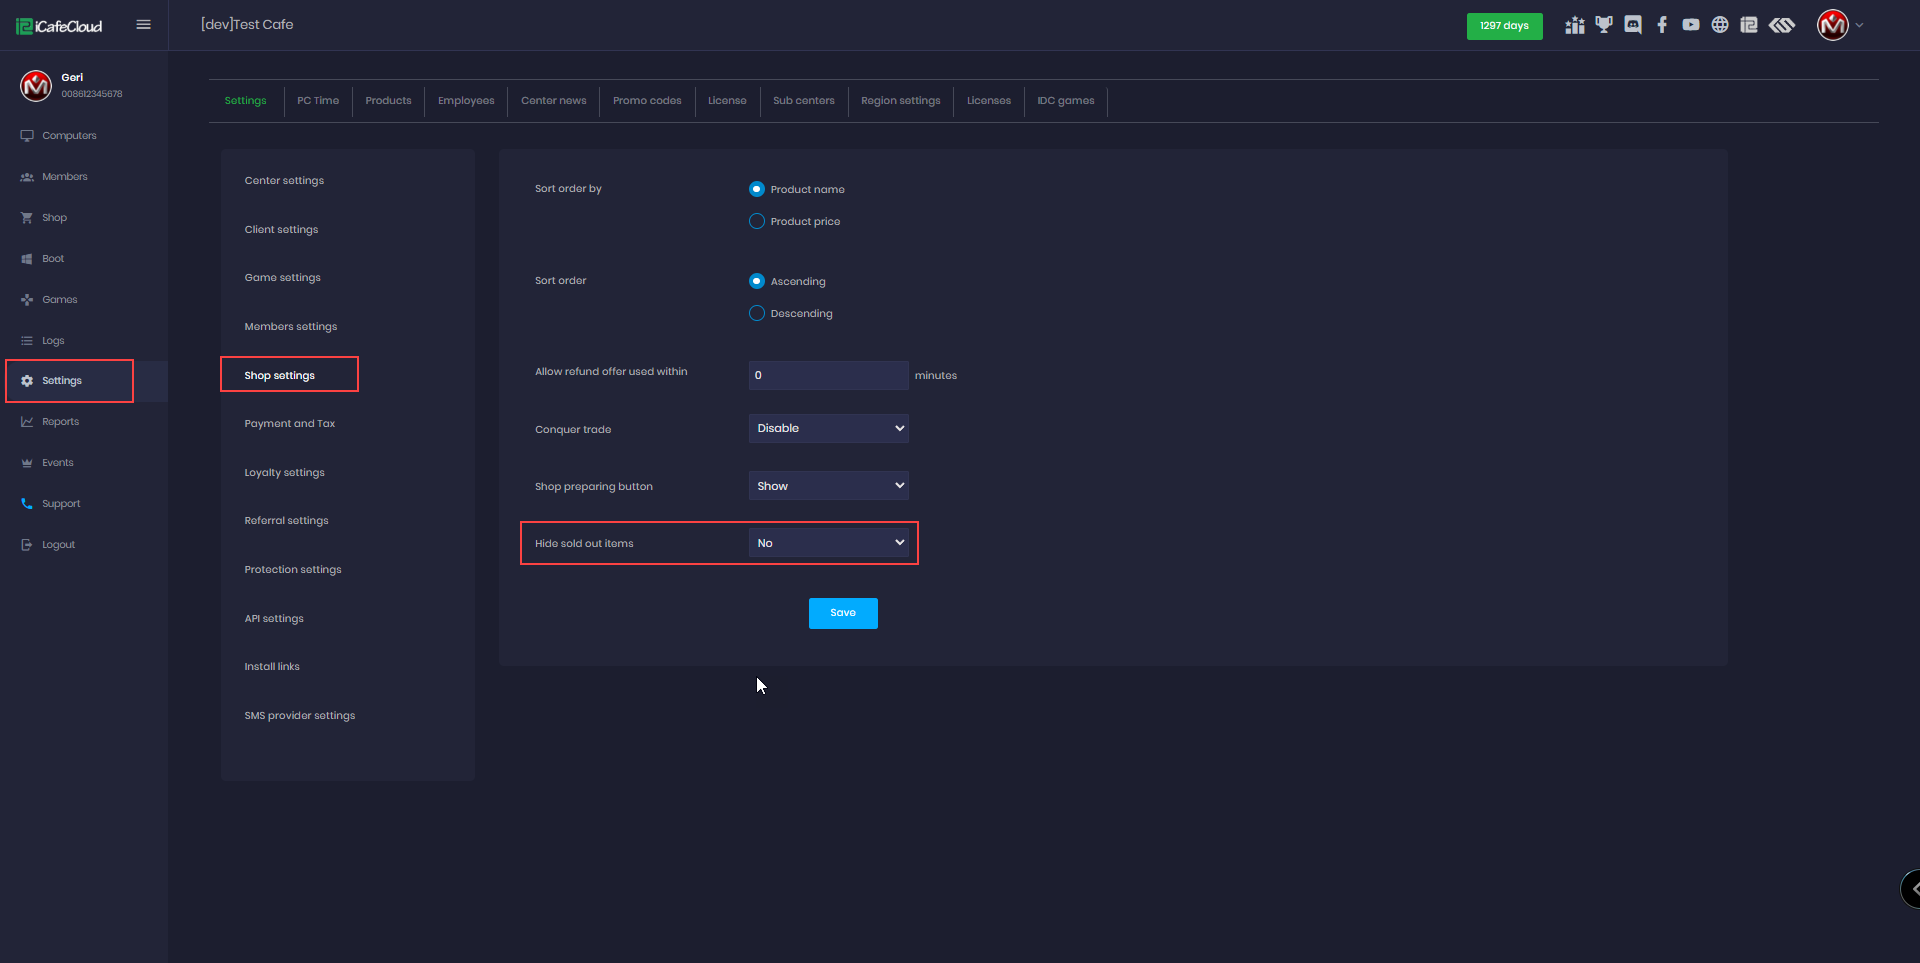Click the trophy icon in header
Image resolution: width=1920 pixels, height=963 pixels.
click(1604, 25)
